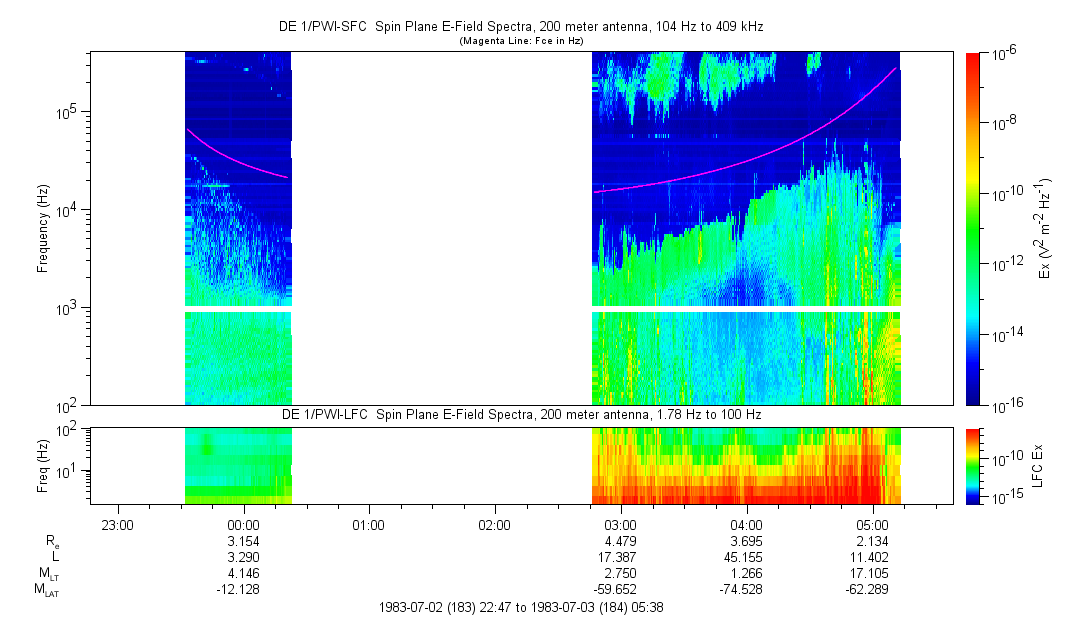The image size is (1083, 620).
Task: Select the 04:00 time tick label
Action: click(x=747, y=524)
